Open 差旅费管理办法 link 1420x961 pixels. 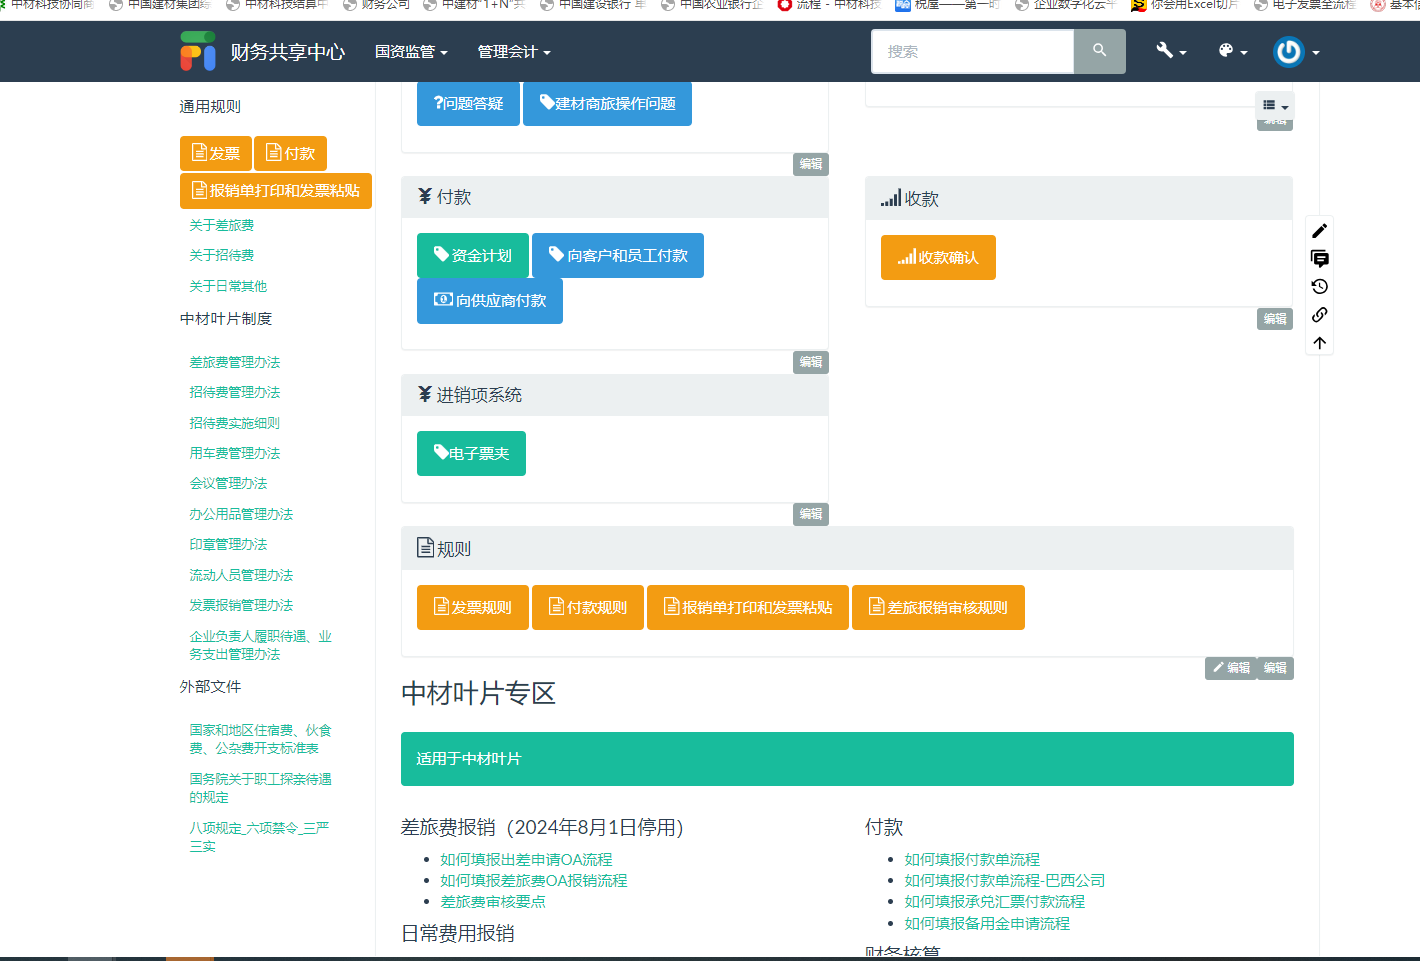[x=235, y=362]
